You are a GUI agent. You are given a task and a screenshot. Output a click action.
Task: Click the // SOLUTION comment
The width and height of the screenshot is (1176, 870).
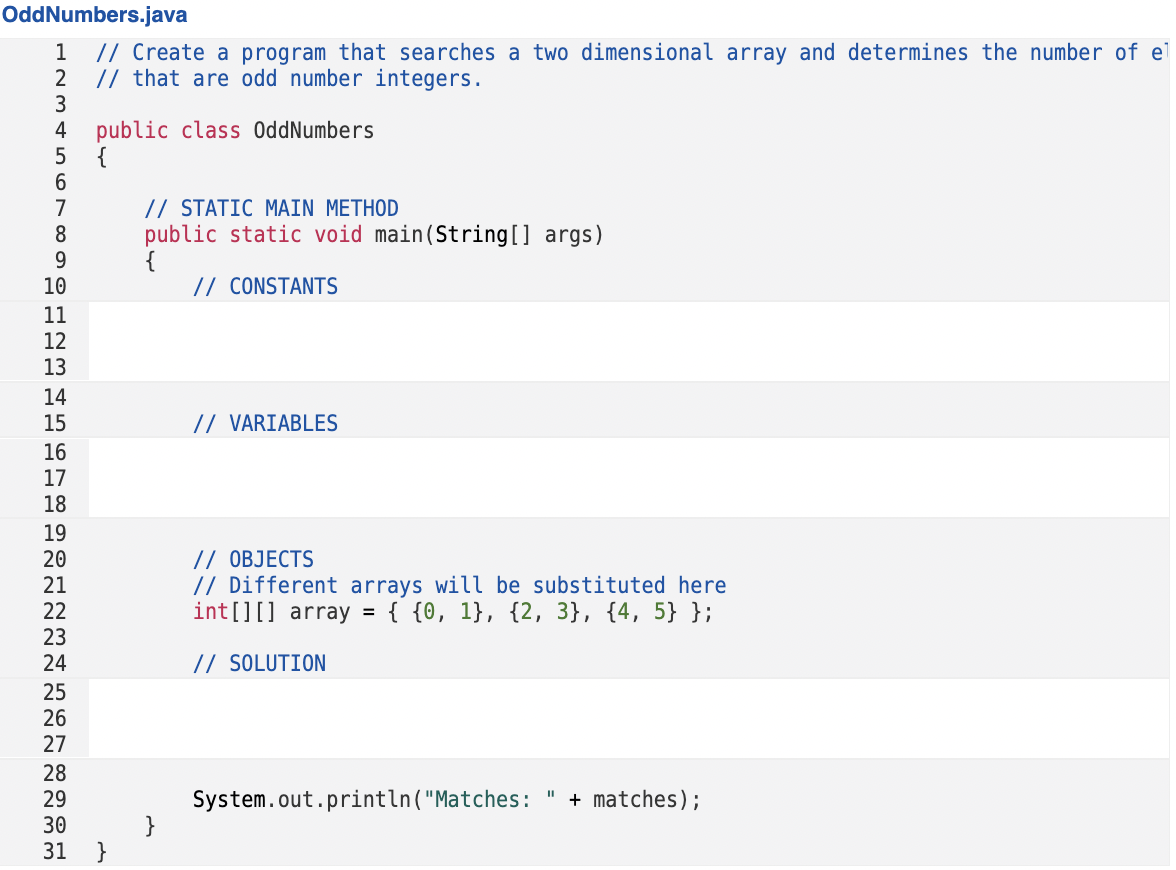(258, 663)
